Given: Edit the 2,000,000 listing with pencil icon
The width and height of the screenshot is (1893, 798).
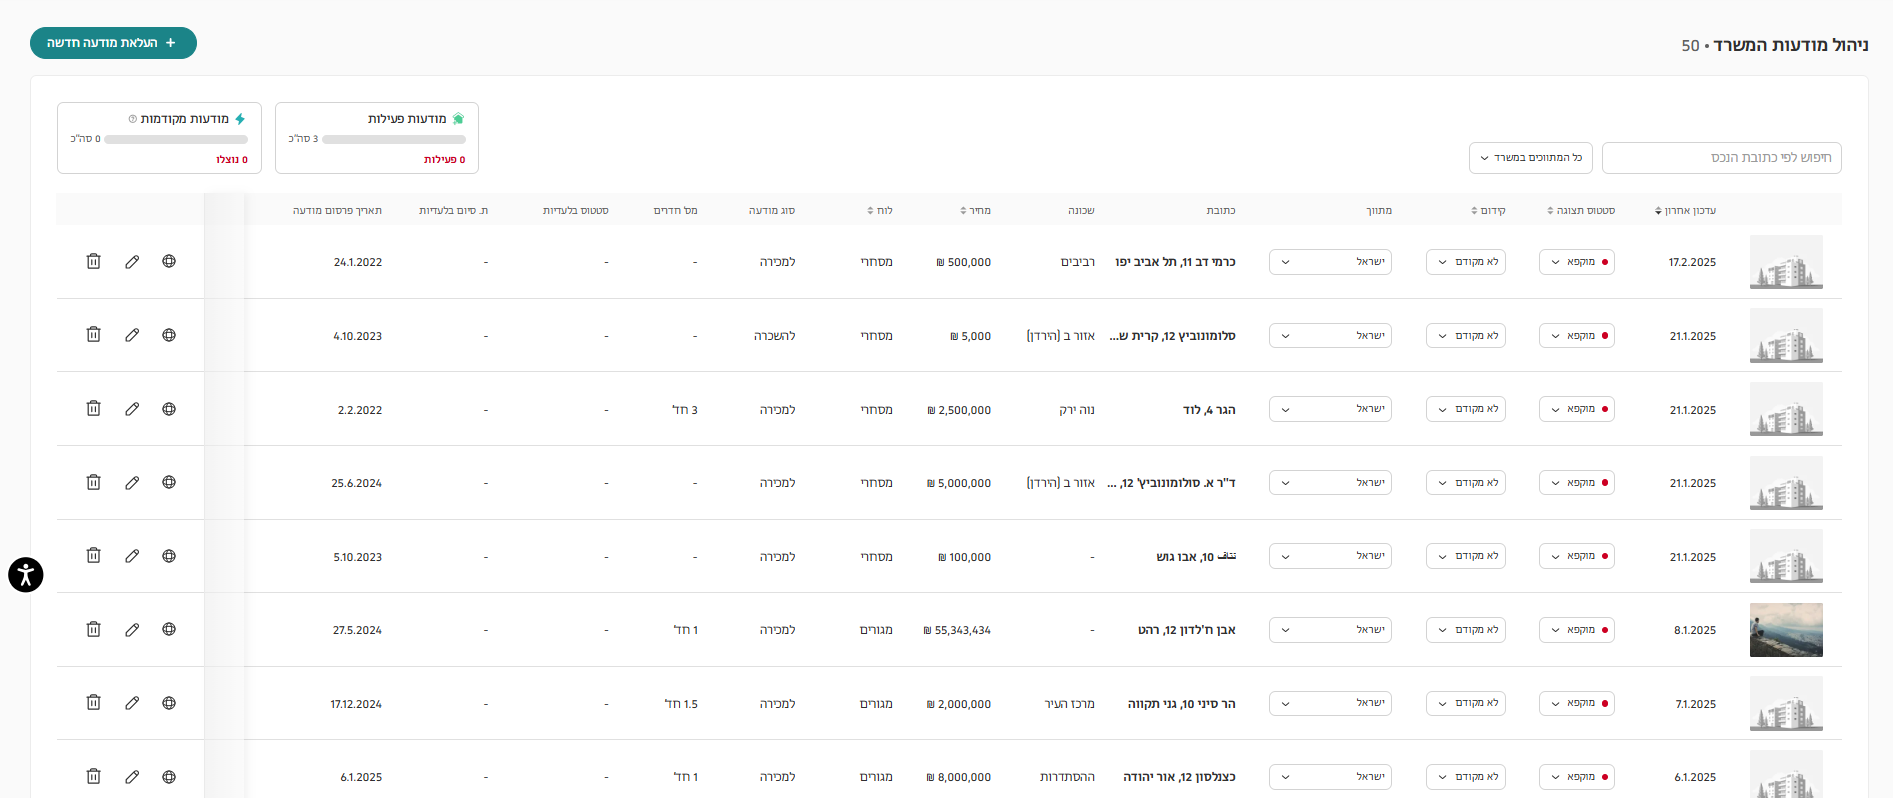Looking at the screenshot, I should (132, 703).
